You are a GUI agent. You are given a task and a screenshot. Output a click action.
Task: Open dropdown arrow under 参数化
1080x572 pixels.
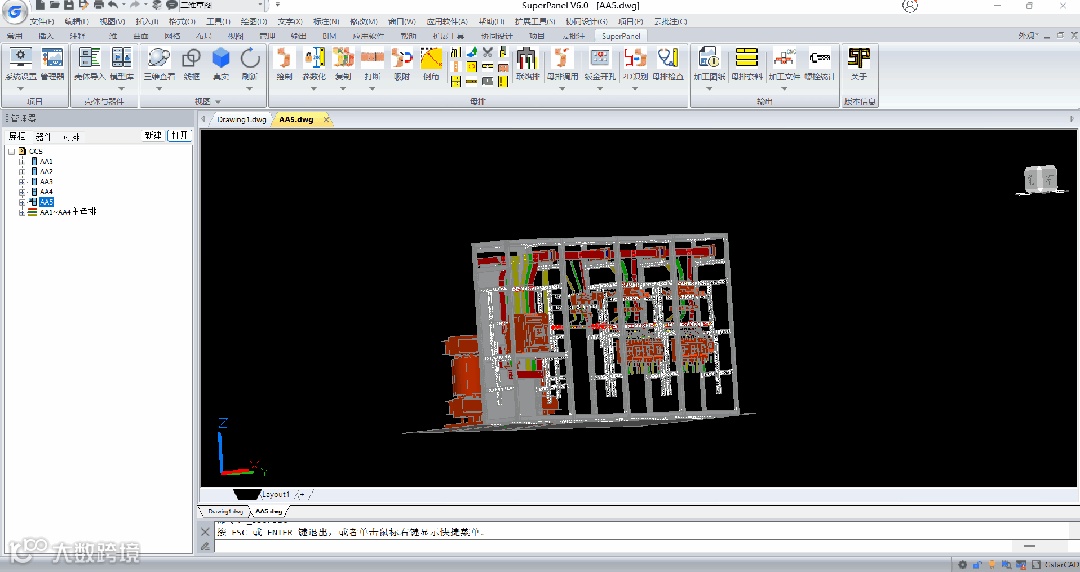[313, 88]
